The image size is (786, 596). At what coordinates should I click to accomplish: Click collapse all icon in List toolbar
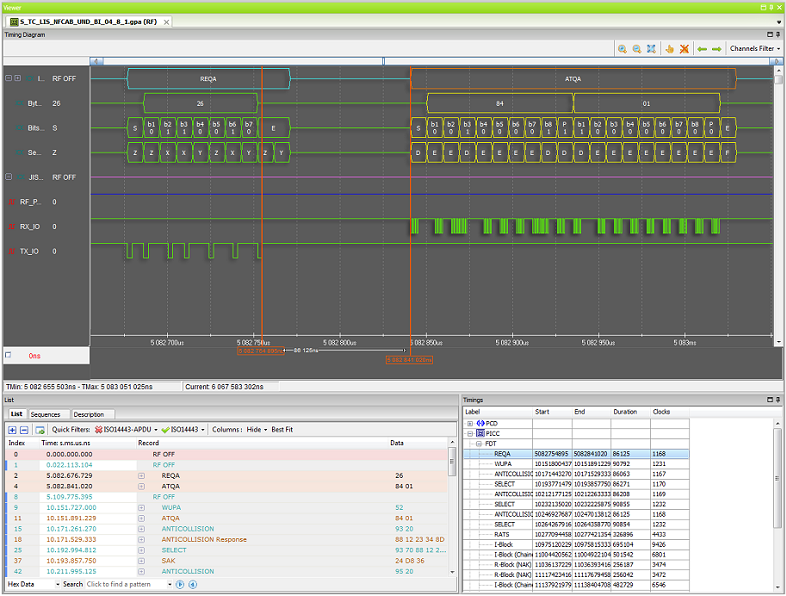(x=24, y=429)
